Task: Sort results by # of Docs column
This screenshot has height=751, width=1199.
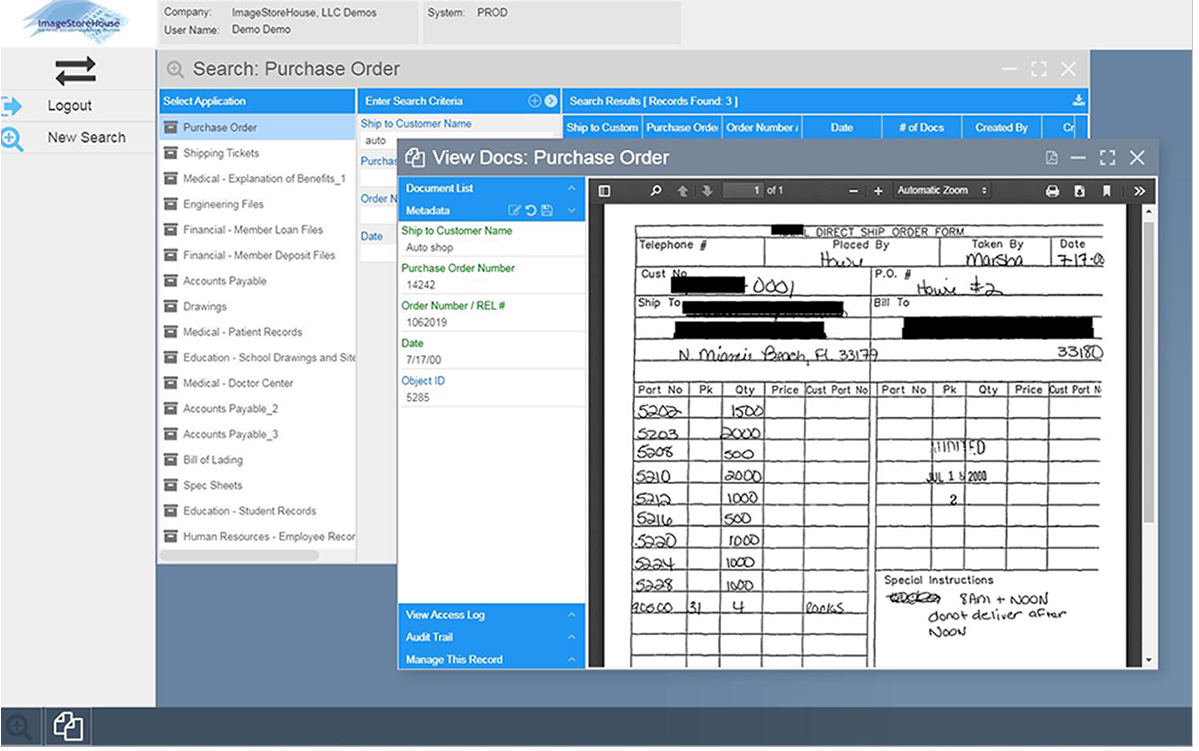Action: (x=921, y=128)
